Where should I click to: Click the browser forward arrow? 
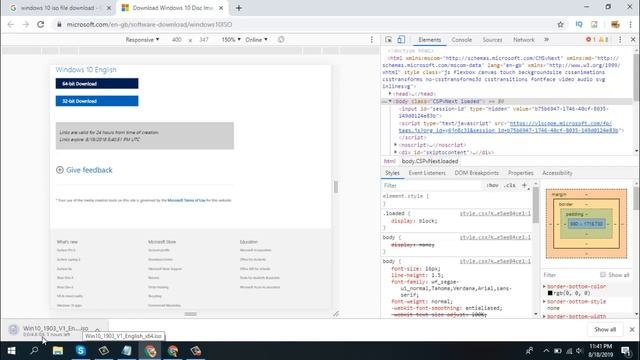pos(26,24)
